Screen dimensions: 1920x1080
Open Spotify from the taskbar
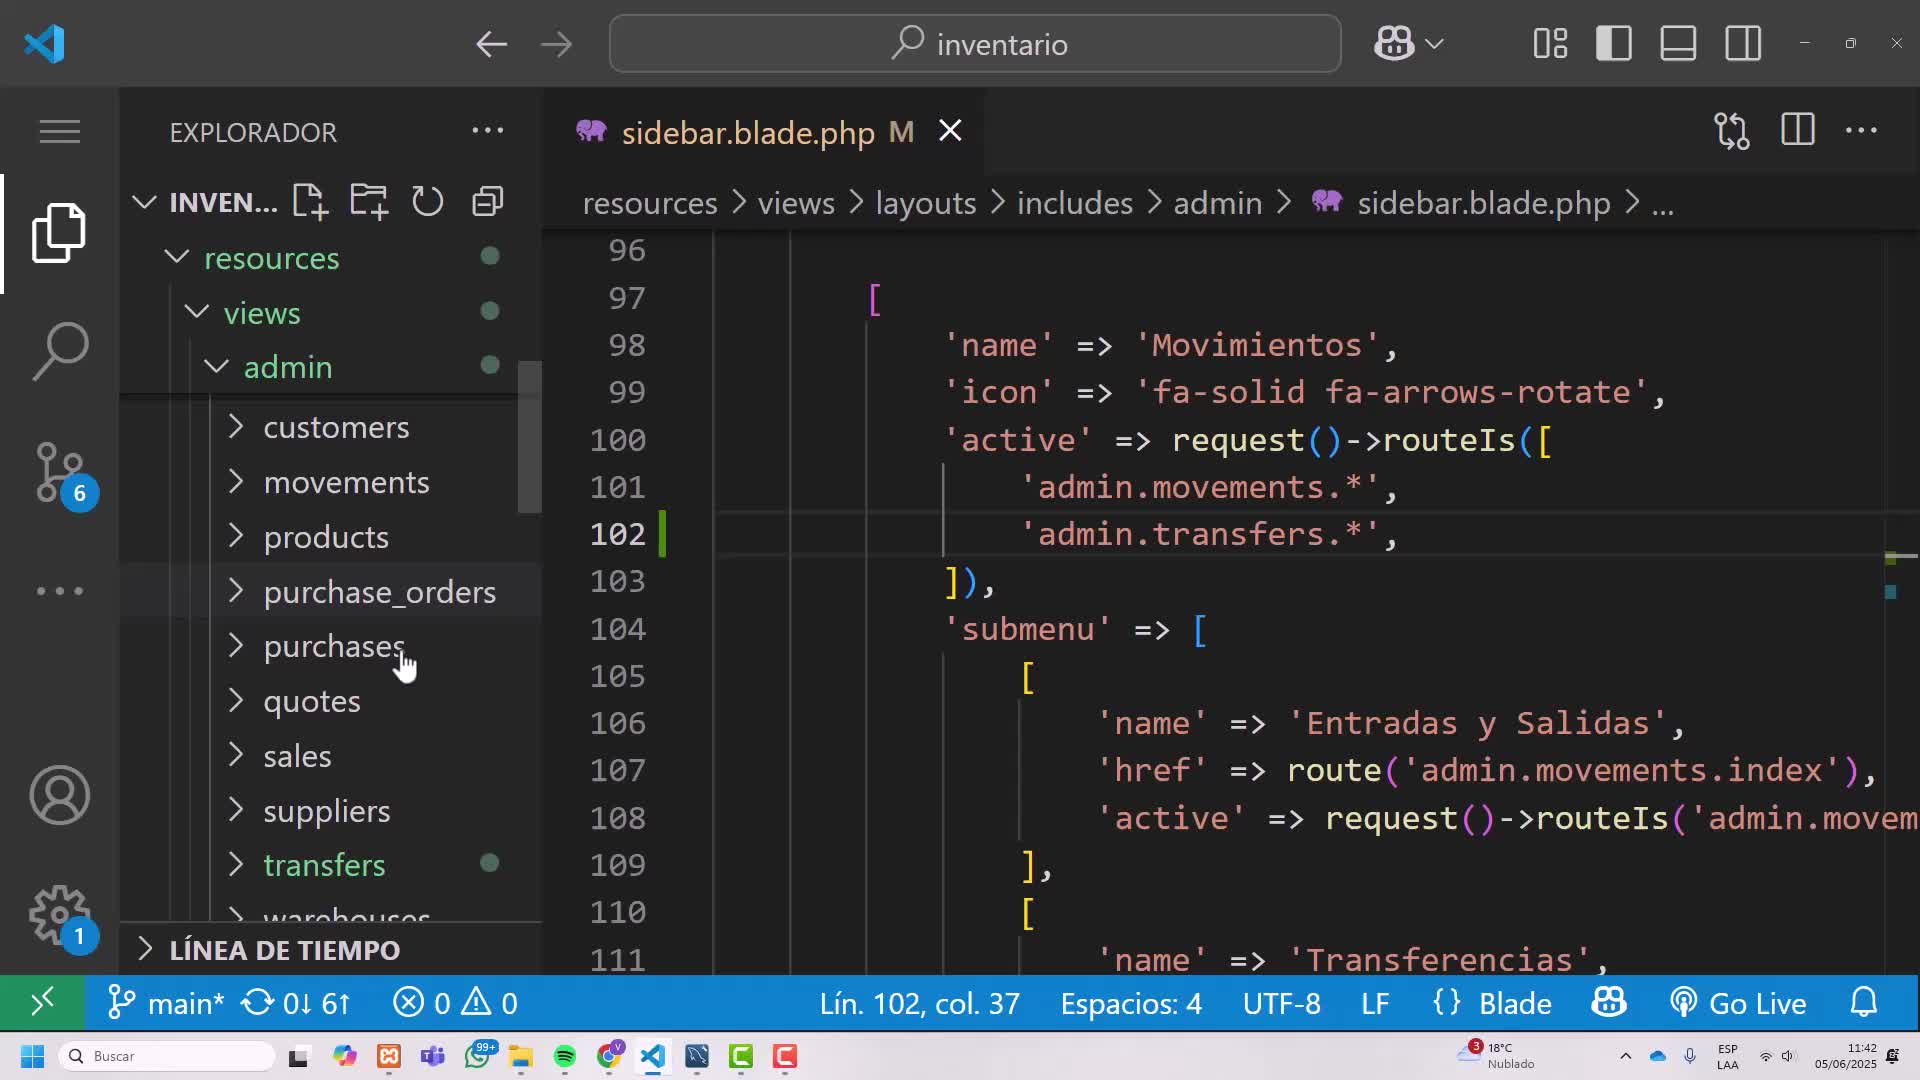click(x=565, y=1056)
